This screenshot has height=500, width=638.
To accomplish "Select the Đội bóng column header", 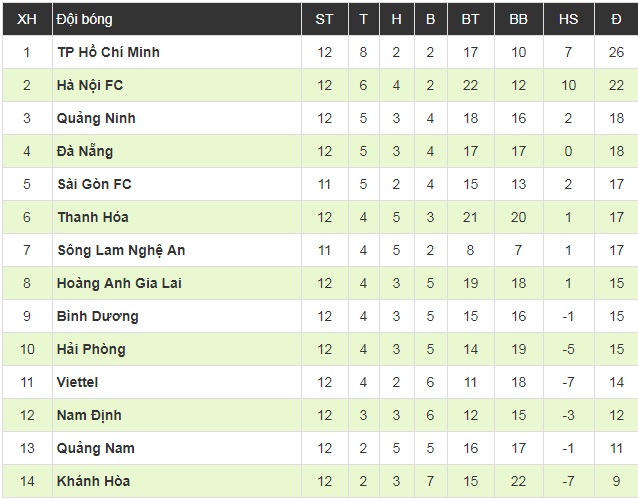I will point(84,19).
